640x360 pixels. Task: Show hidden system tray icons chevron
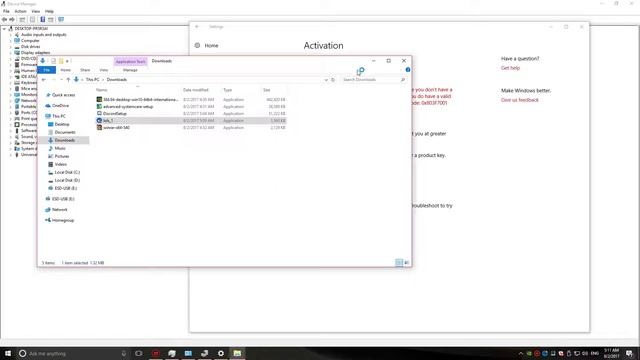pos(520,353)
